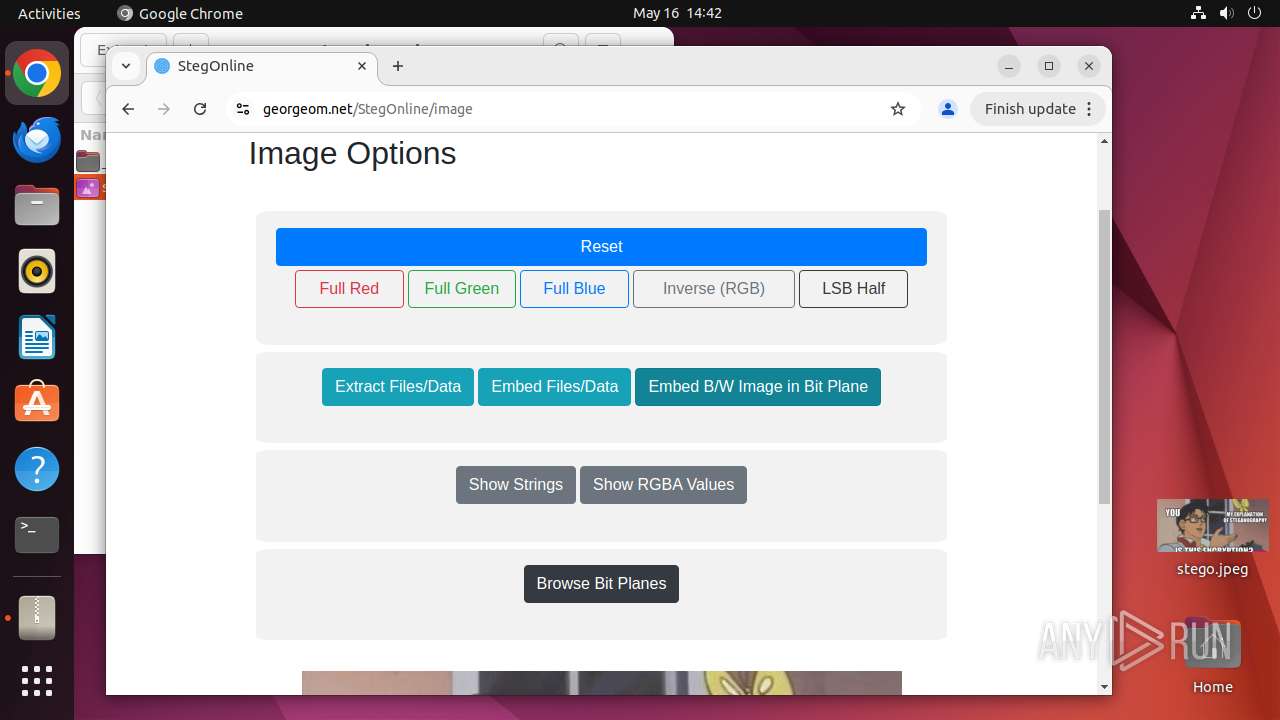The width and height of the screenshot is (1280, 720).
Task: Maximize the Chrome window
Action: pyautogui.click(x=1049, y=66)
